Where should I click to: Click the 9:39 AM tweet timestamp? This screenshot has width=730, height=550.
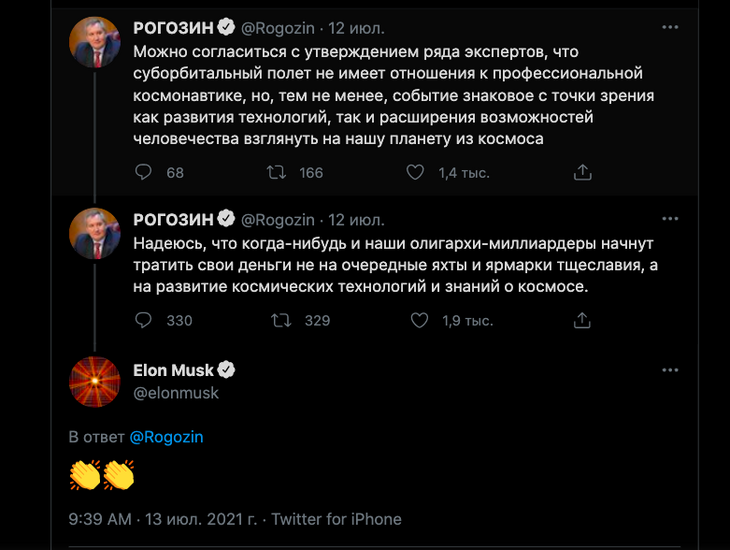point(100,519)
